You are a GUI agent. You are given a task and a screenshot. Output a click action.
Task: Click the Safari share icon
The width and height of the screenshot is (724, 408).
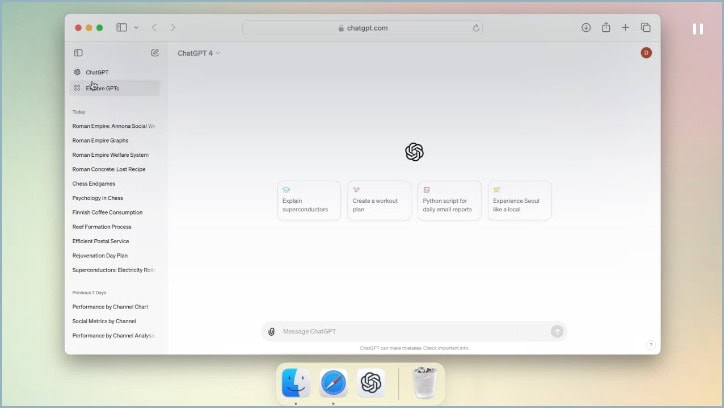[x=606, y=27]
